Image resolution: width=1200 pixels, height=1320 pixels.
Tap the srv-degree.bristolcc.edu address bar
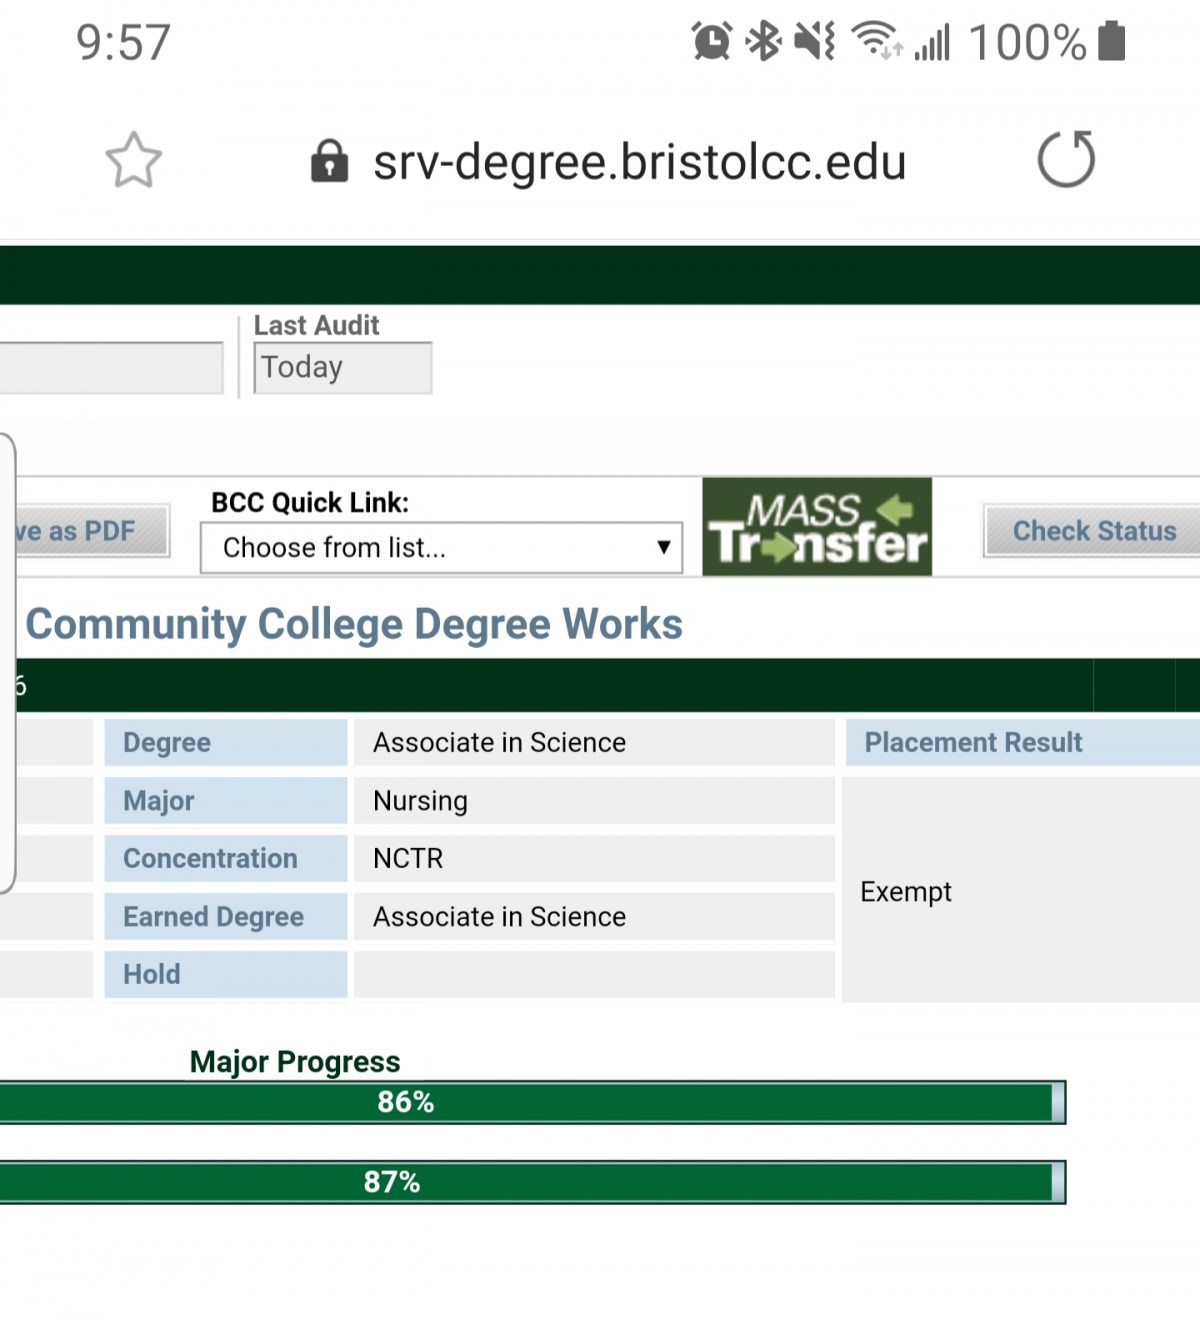coord(639,161)
